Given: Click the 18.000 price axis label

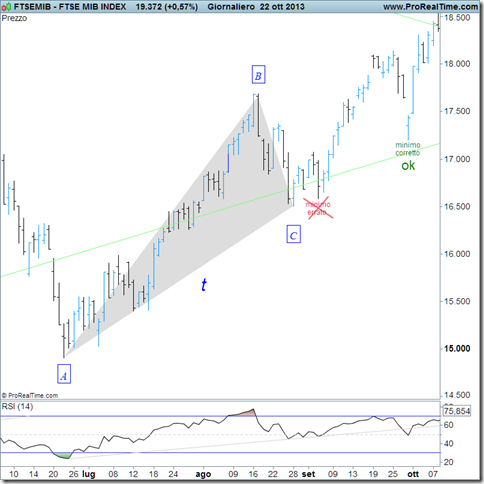Looking at the screenshot, I should (x=457, y=64).
